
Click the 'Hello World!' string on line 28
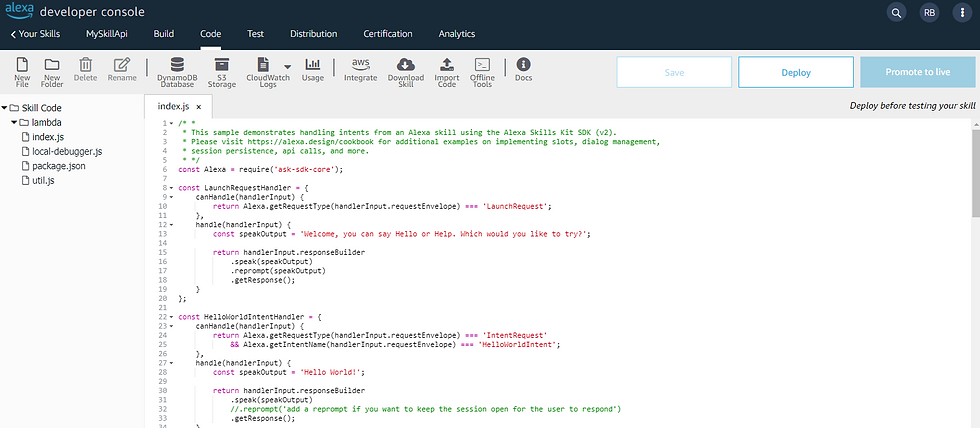[332, 372]
